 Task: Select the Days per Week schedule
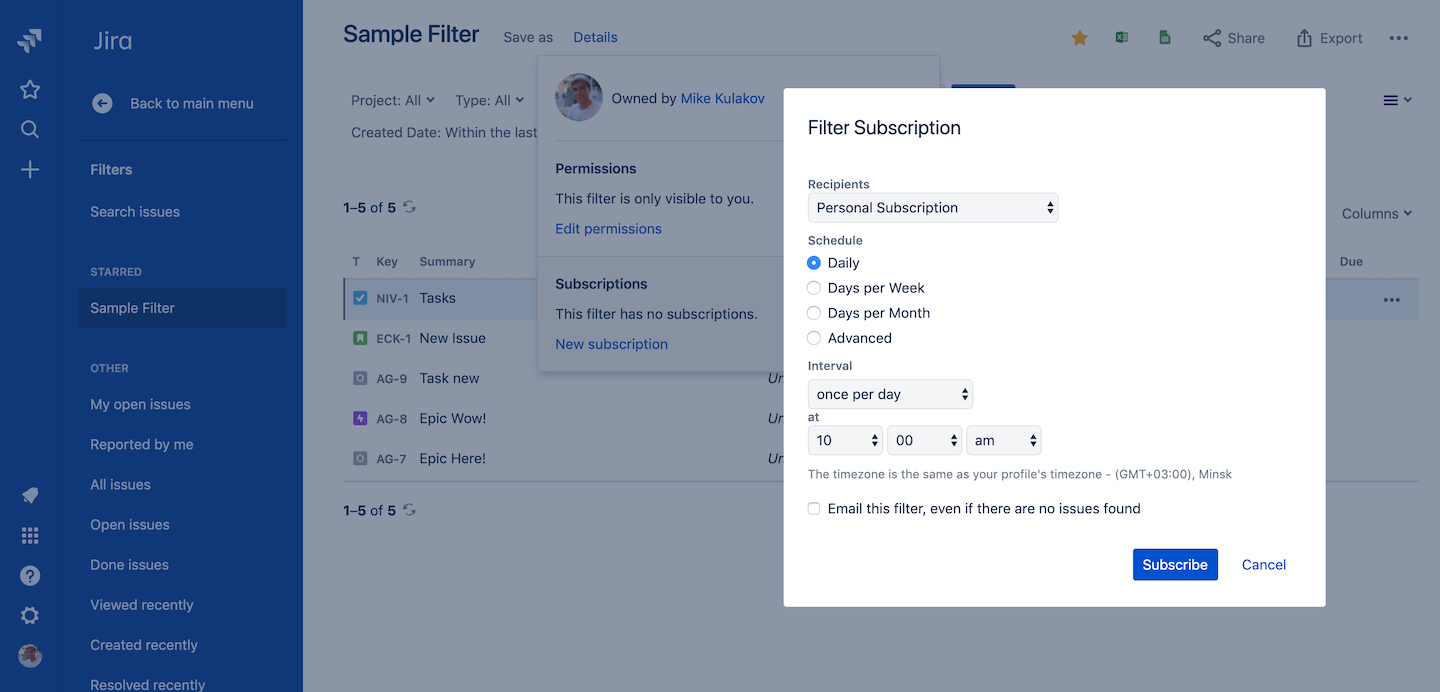[x=813, y=287]
